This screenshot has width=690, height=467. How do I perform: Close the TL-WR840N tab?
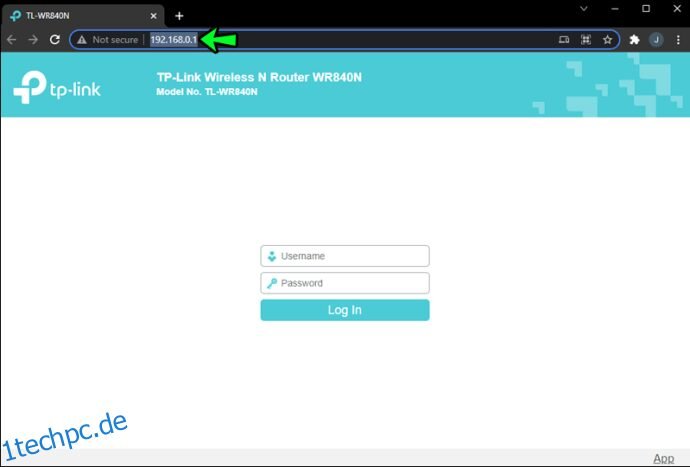tap(153, 16)
